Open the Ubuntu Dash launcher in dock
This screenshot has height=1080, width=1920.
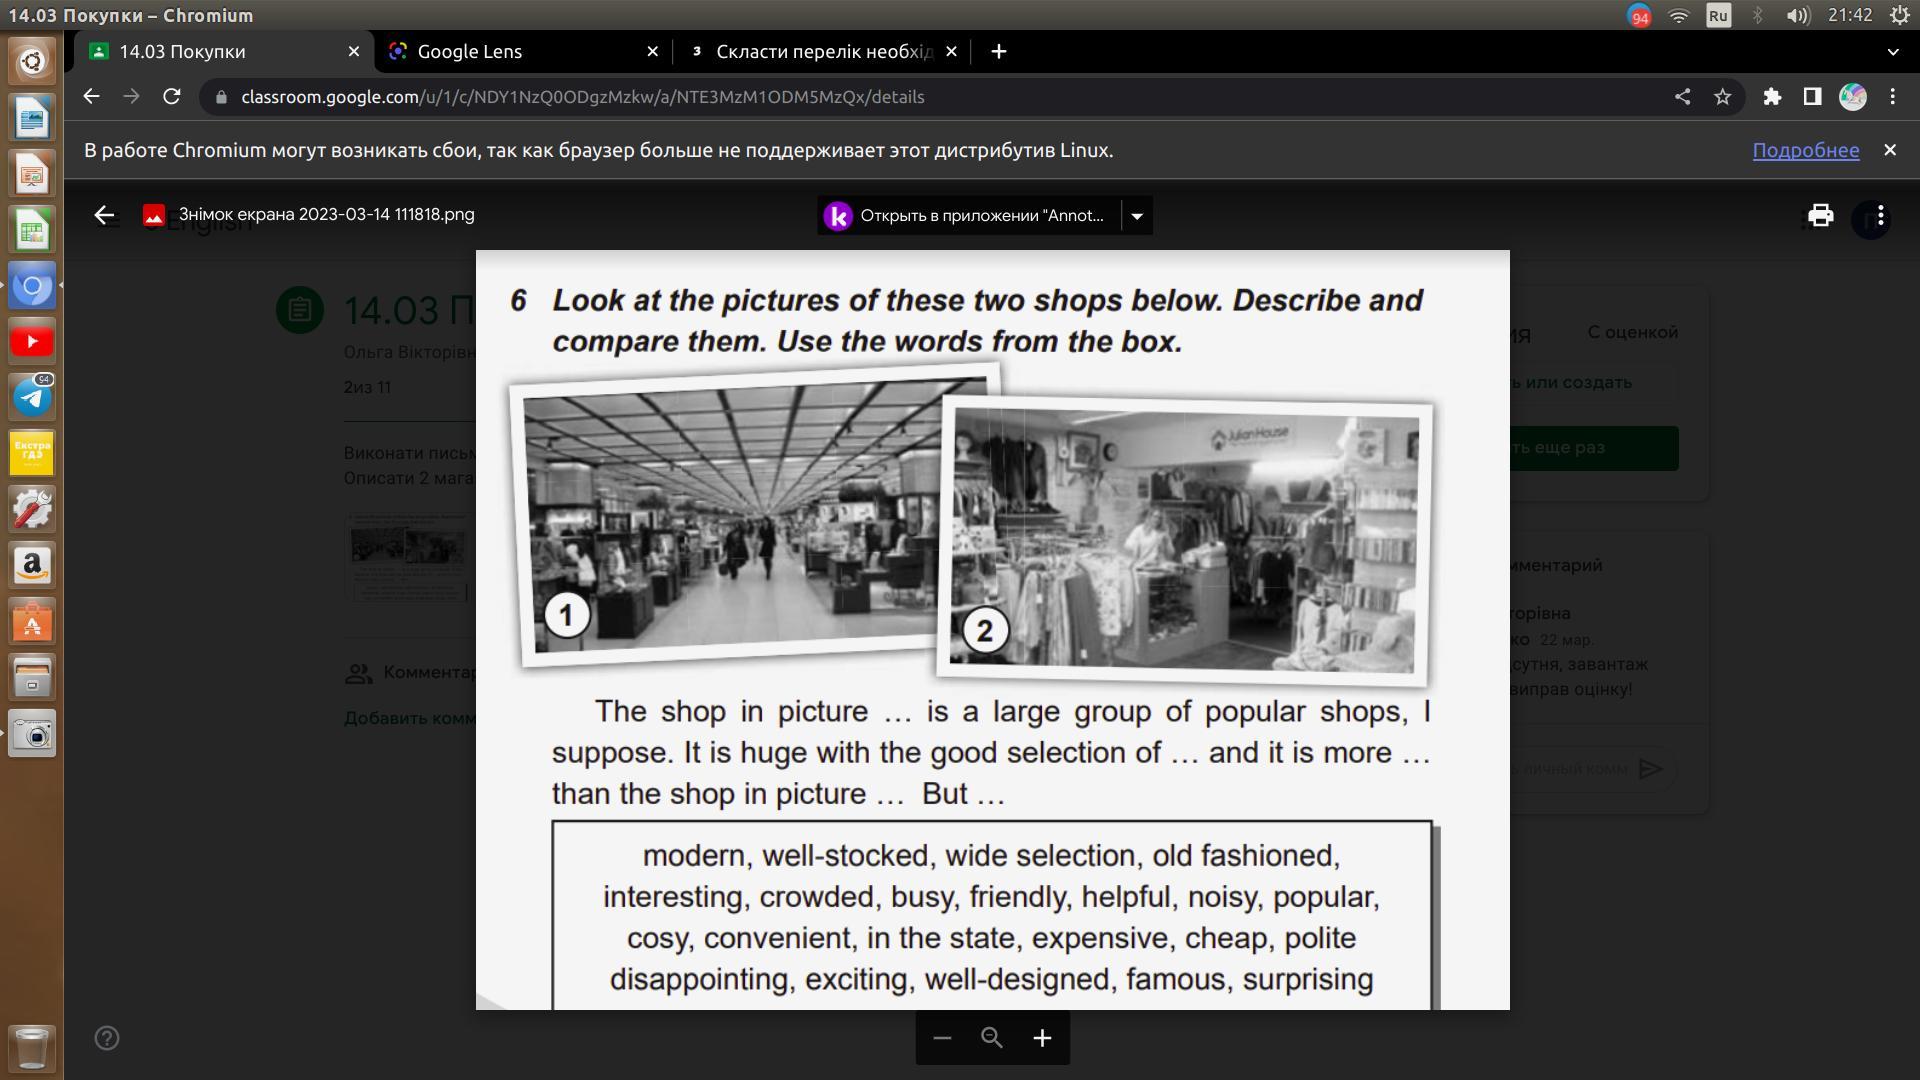(32, 62)
